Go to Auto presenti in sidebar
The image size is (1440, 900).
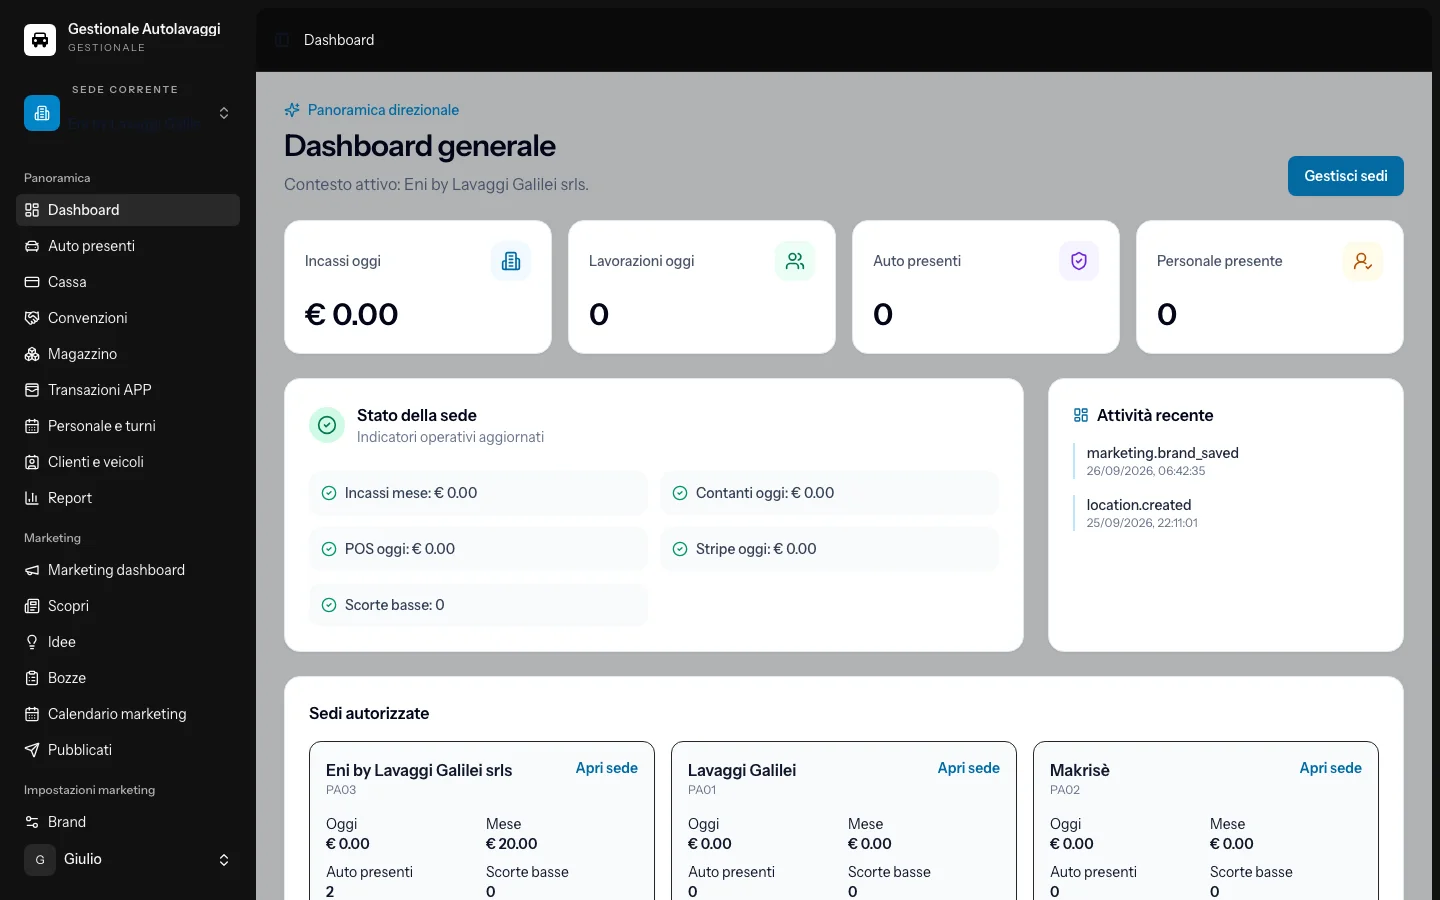pyautogui.click(x=128, y=246)
